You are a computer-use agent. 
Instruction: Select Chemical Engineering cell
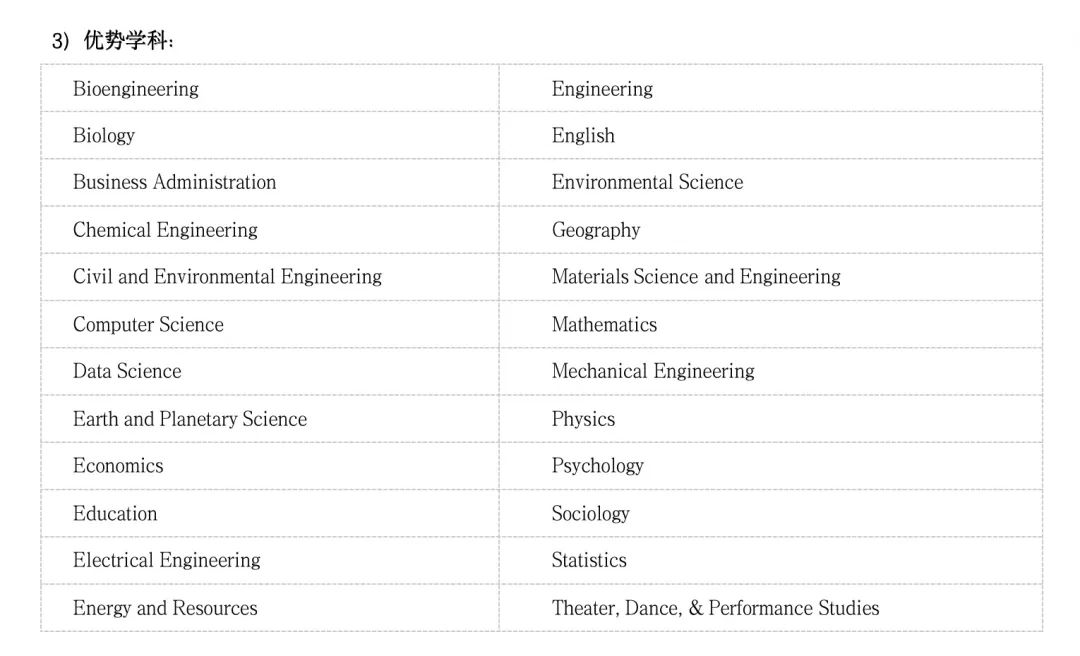pyautogui.click(x=165, y=230)
